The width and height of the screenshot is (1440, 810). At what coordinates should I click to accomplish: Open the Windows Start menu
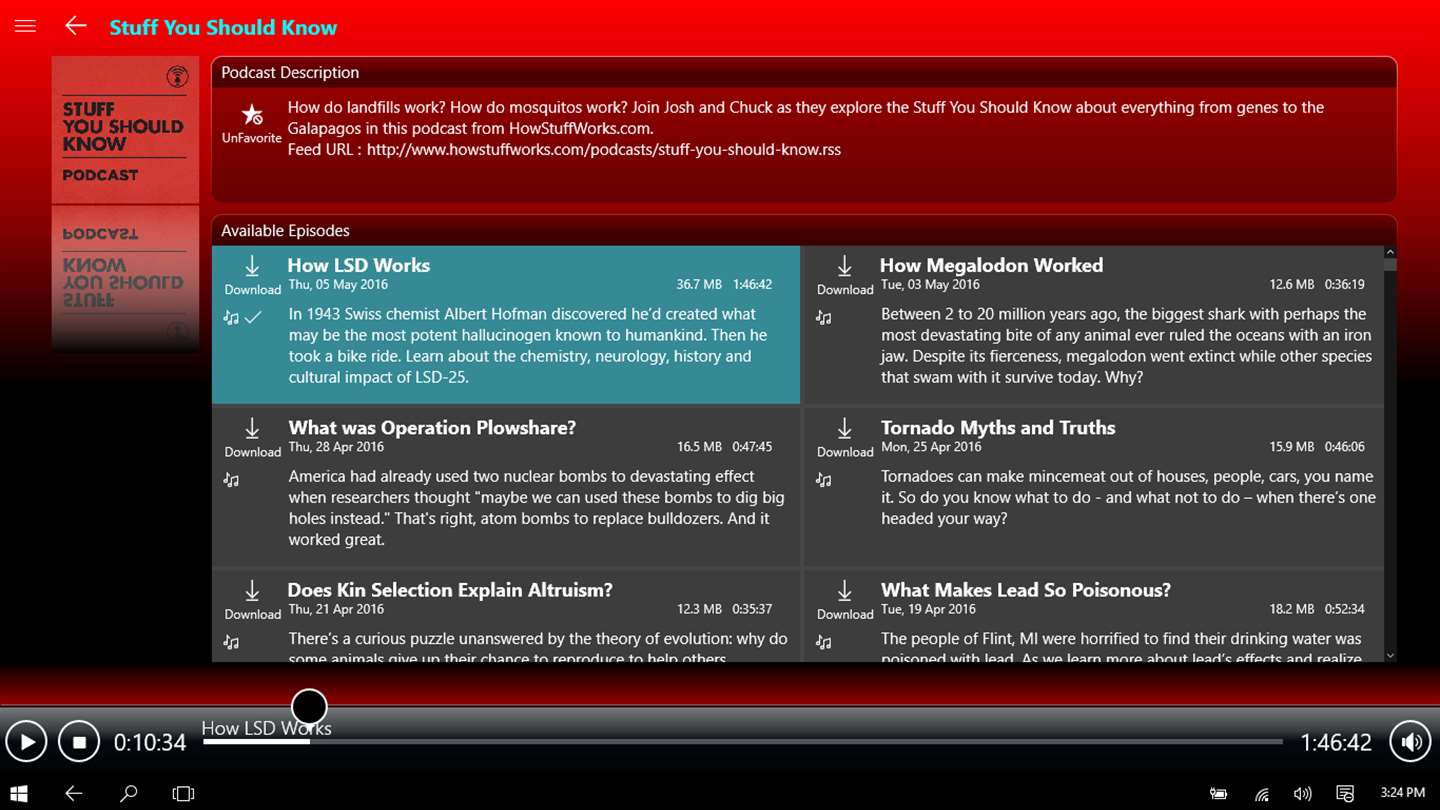pos(19,794)
